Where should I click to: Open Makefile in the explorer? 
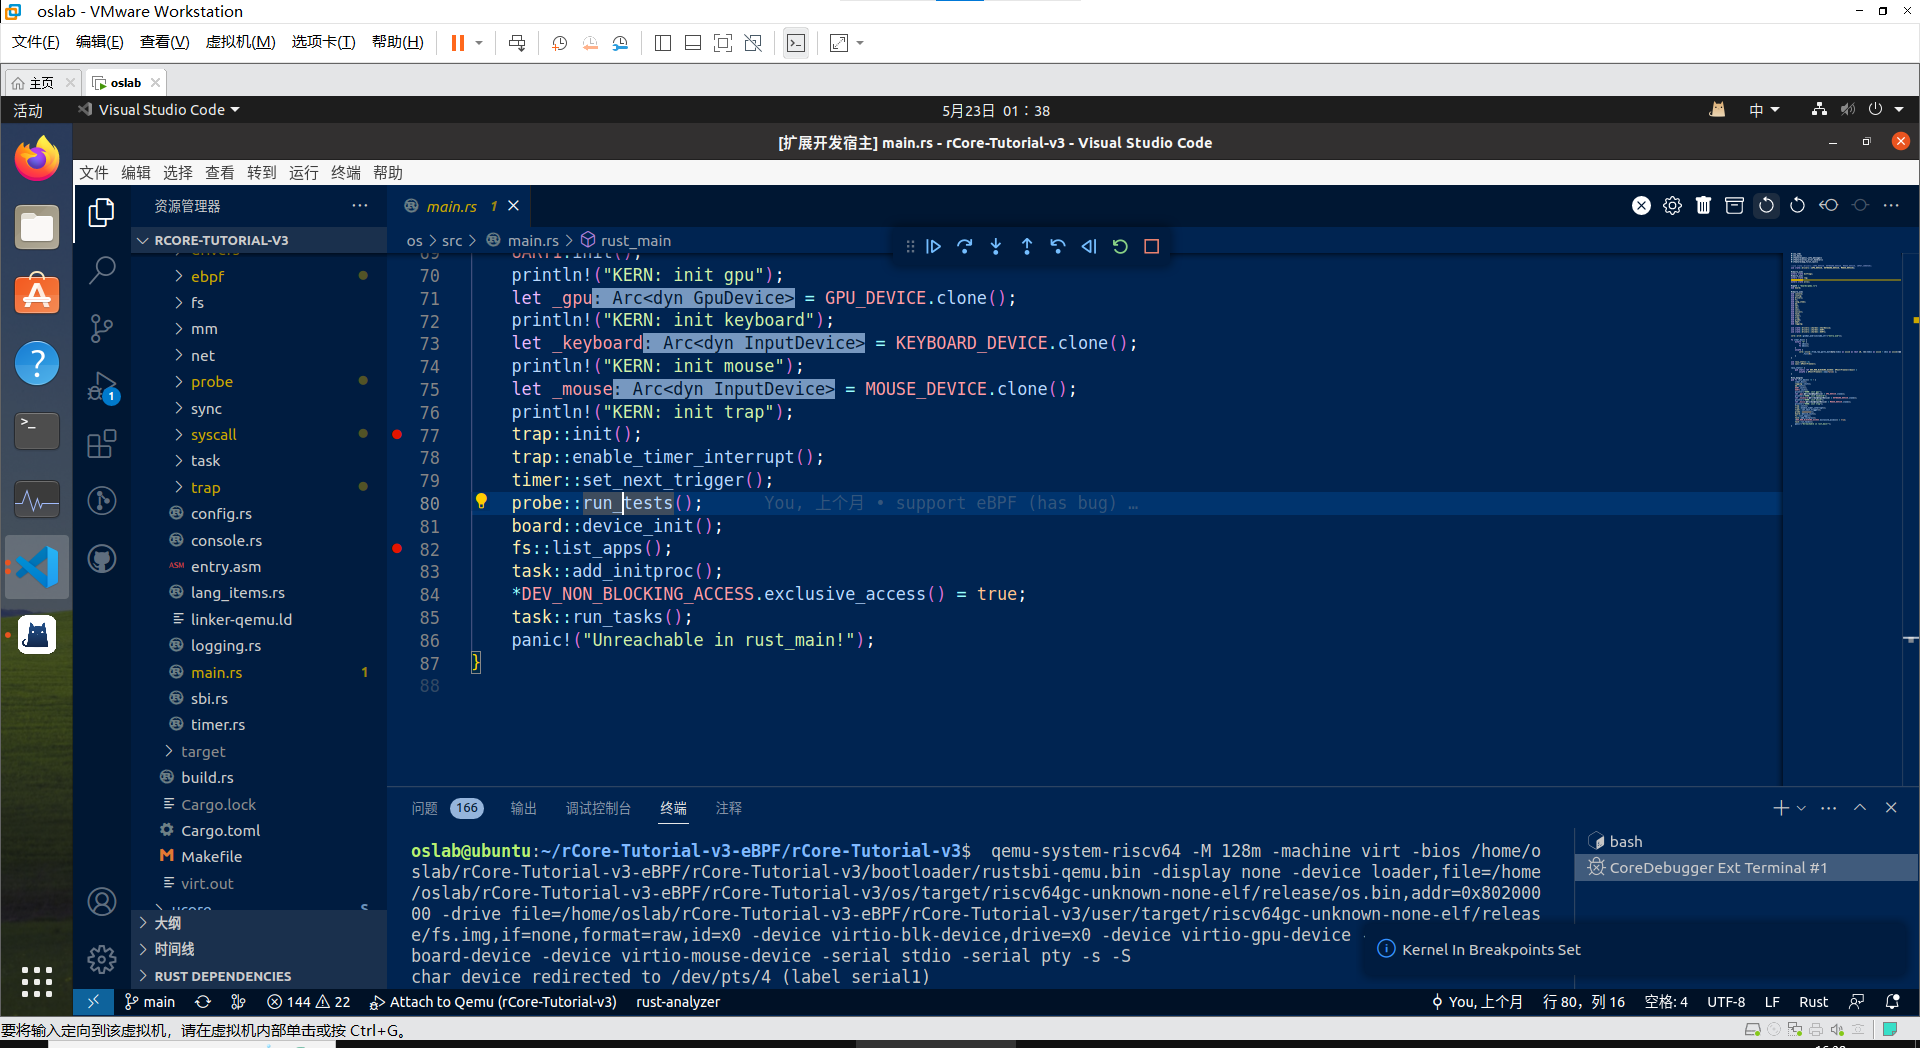click(x=211, y=857)
